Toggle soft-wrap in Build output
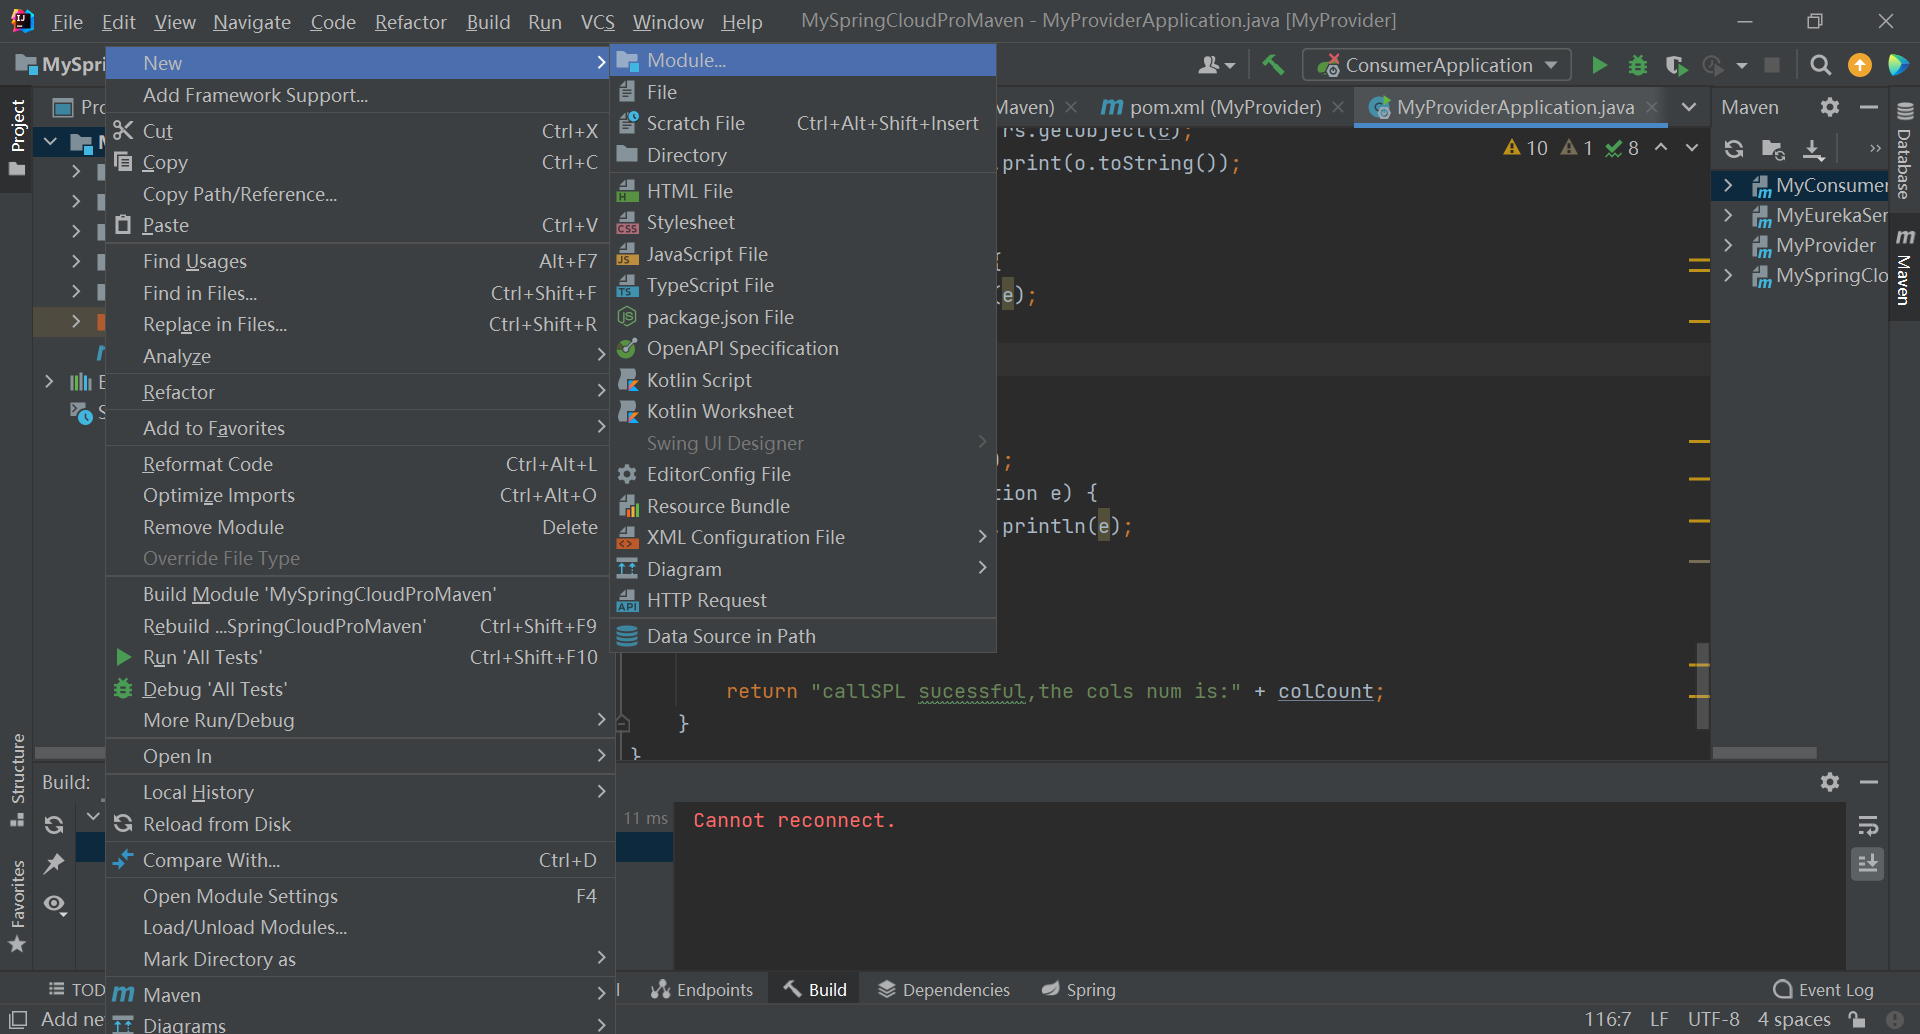Viewport: 1920px width, 1034px height. tap(1867, 825)
